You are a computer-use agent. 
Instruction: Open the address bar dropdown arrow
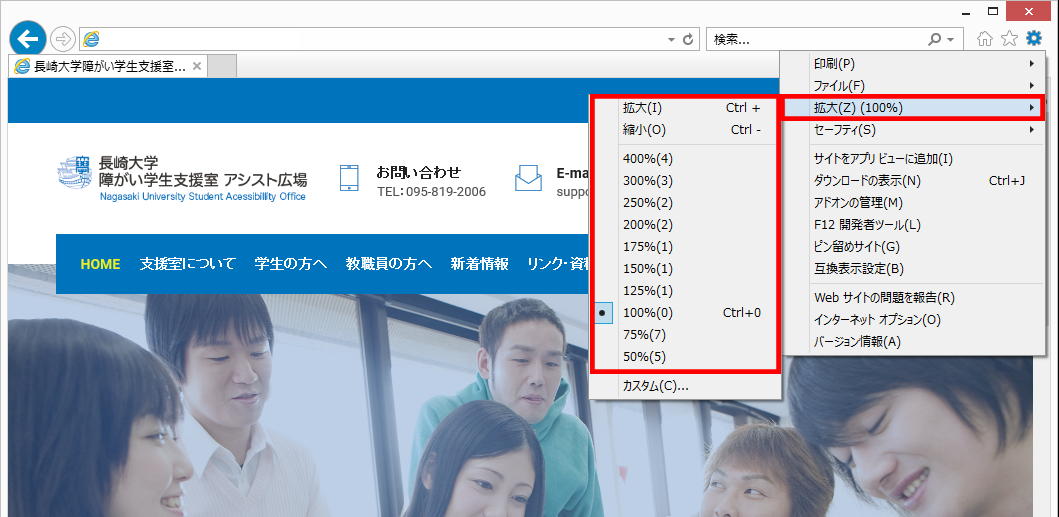point(671,40)
